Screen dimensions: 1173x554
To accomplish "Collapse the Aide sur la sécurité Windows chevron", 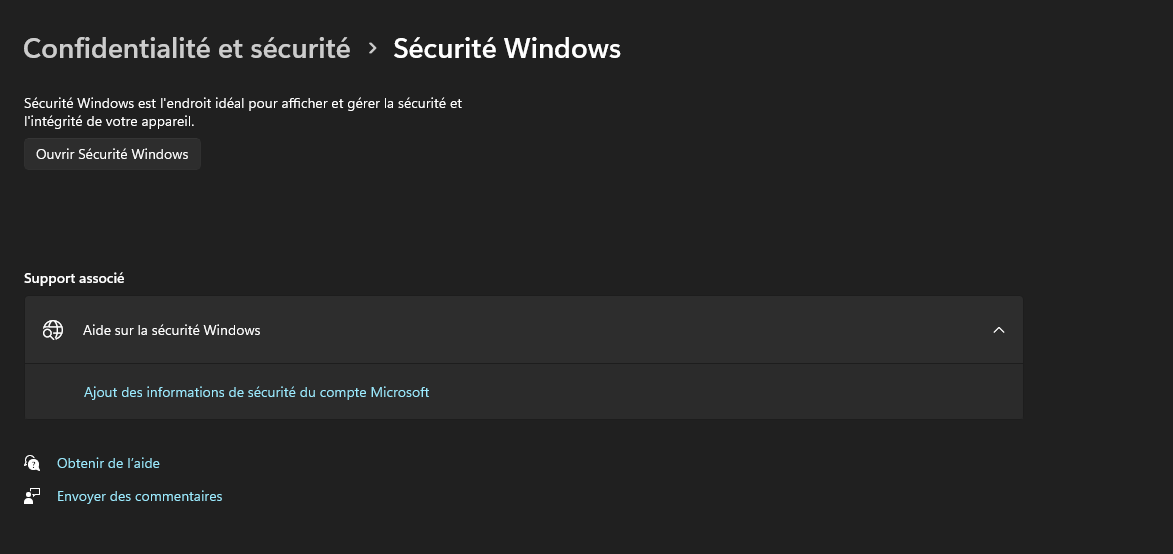I will tap(998, 330).
